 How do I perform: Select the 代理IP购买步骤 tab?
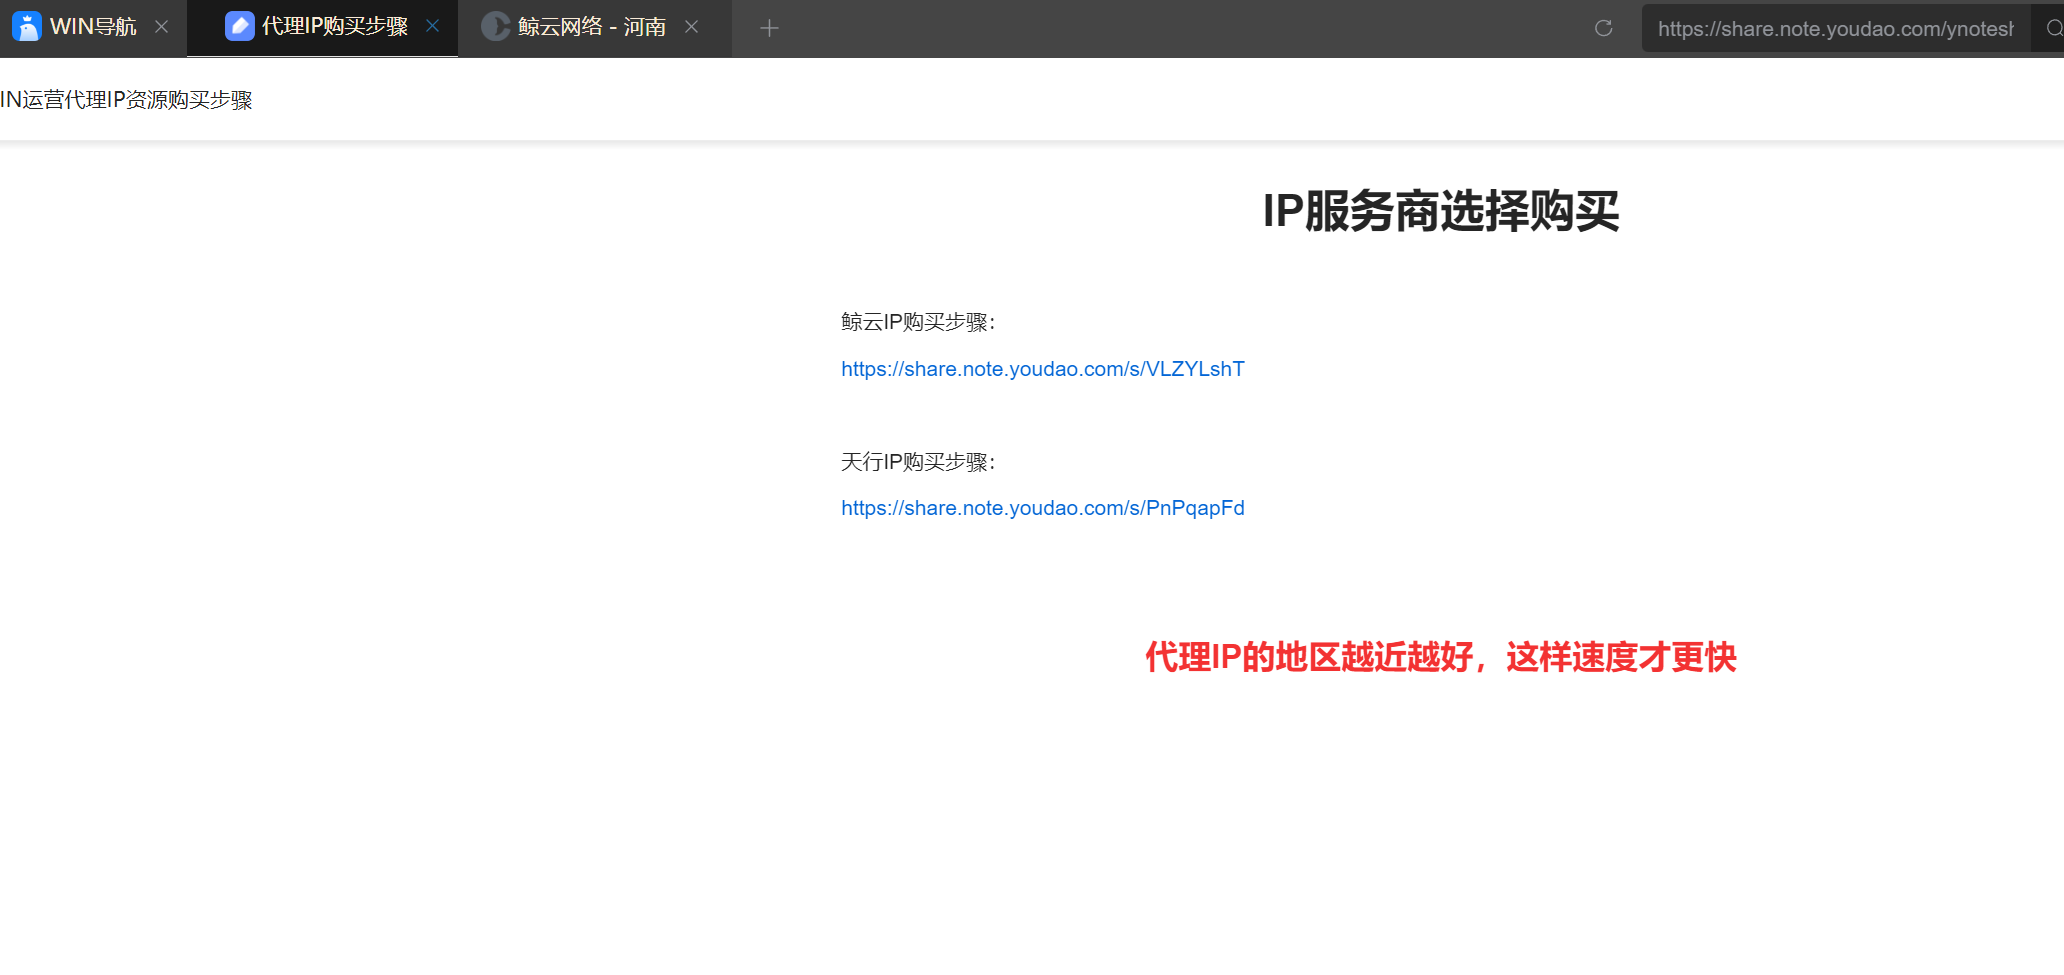point(322,27)
